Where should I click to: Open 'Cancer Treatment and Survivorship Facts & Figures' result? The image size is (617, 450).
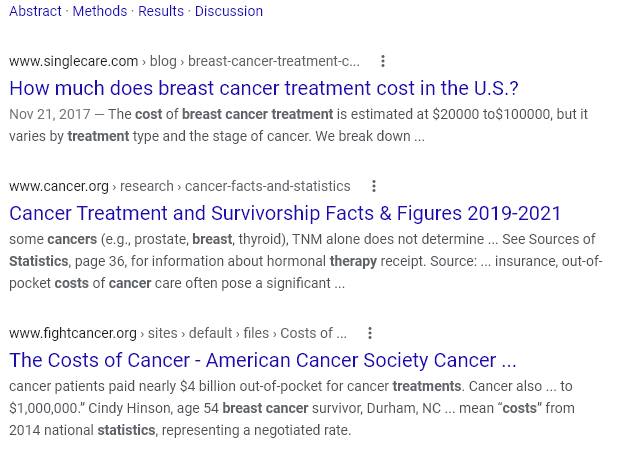click(x=285, y=213)
